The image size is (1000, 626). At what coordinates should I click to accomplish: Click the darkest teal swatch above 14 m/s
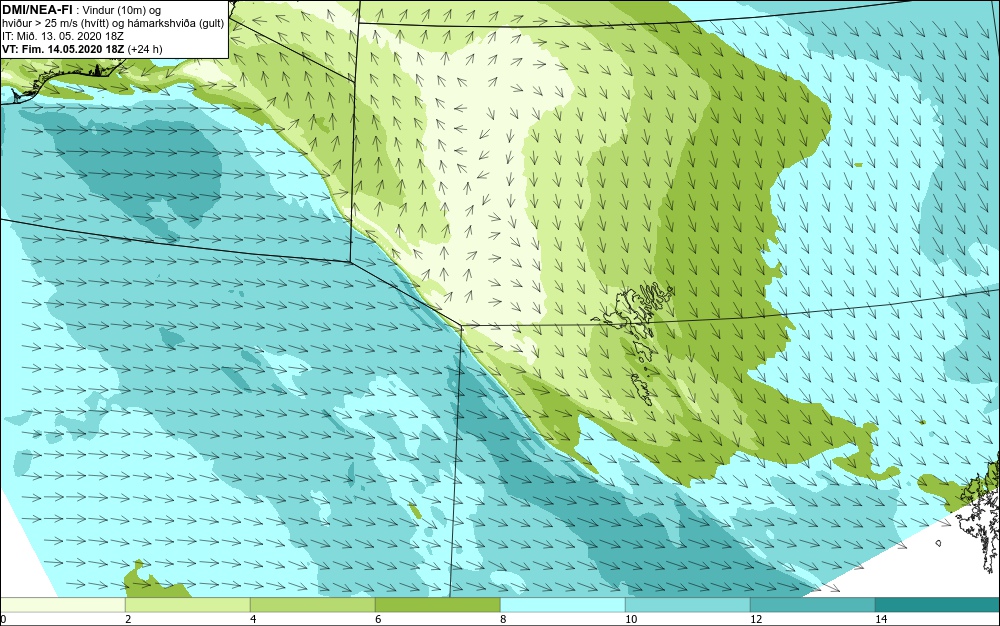click(x=938, y=605)
